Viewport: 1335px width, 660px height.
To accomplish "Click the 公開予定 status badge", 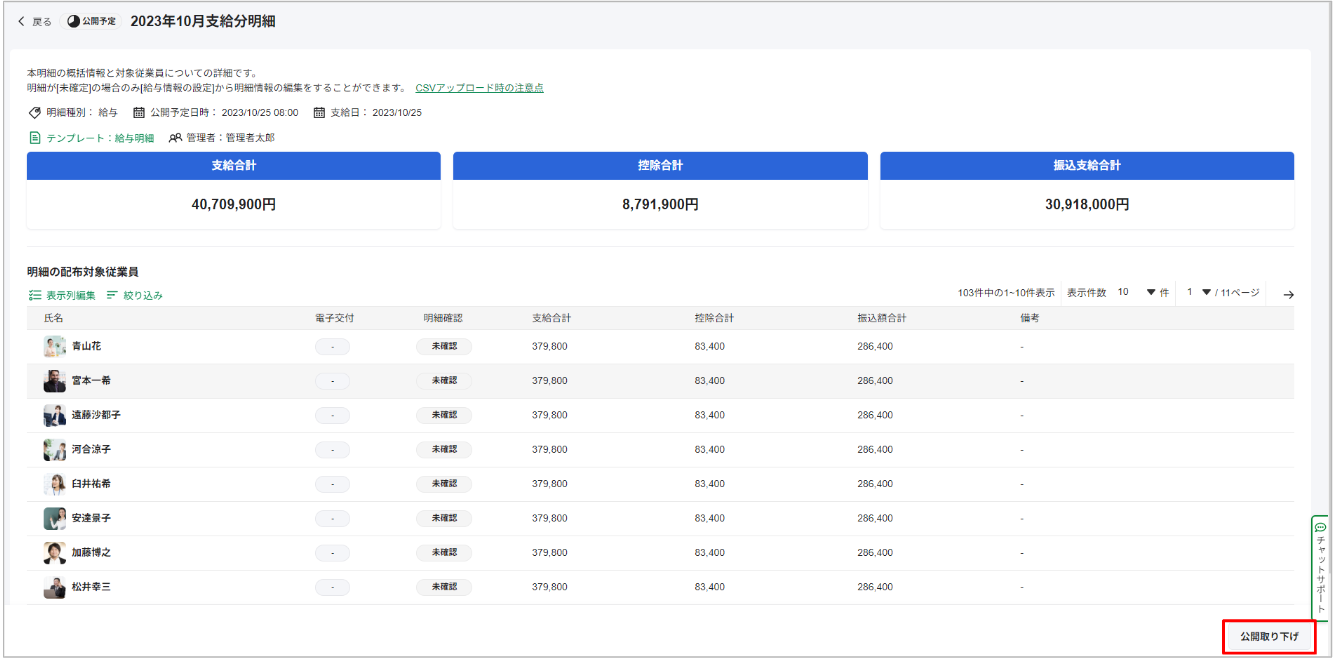I will pyautogui.click(x=92, y=21).
